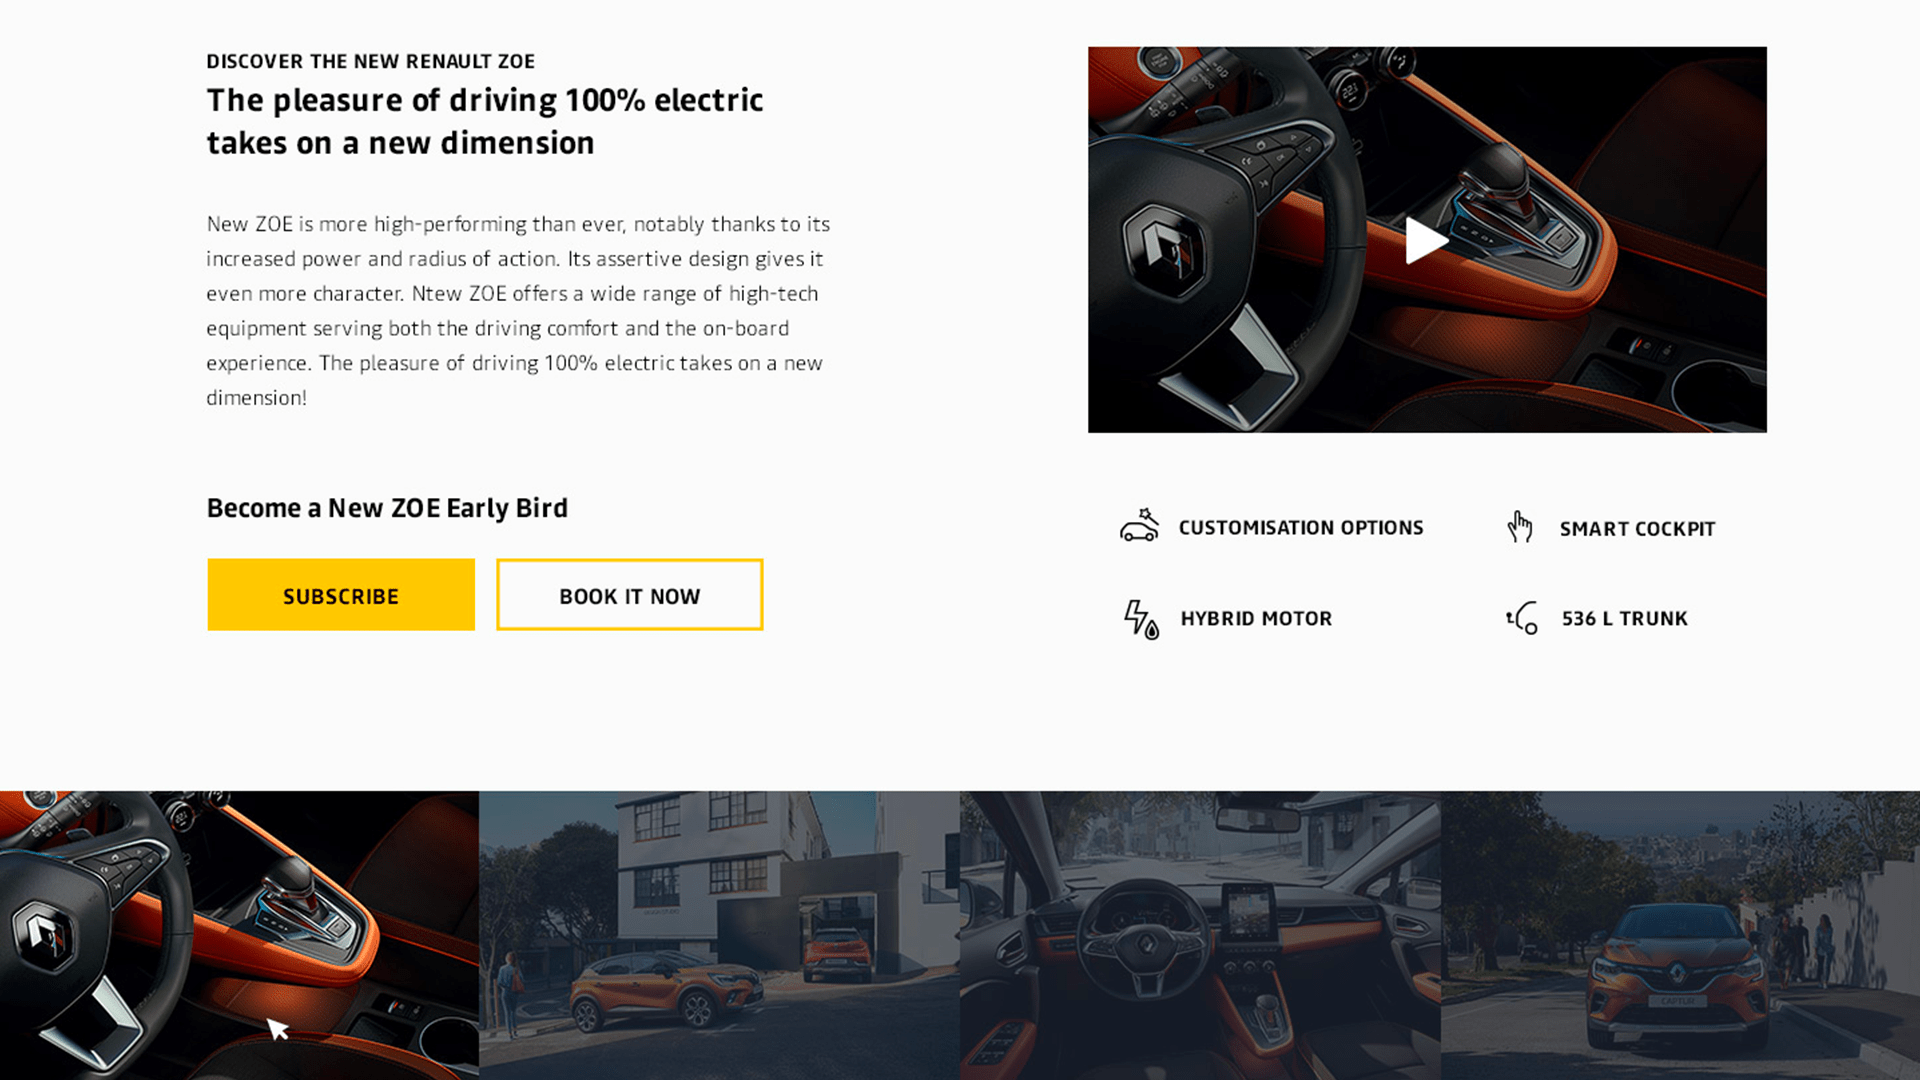Click the Book It Now button
This screenshot has height=1080, width=1920.
[x=630, y=595]
